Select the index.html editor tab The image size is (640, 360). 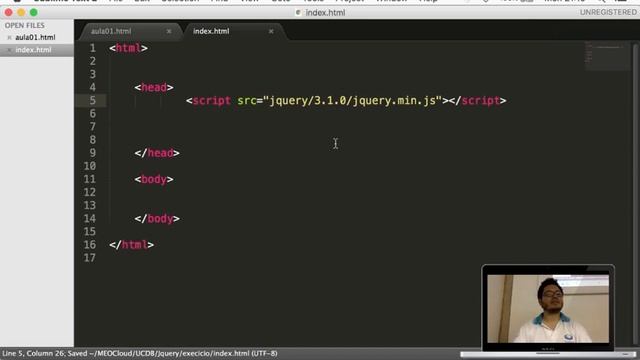(211, 31)
